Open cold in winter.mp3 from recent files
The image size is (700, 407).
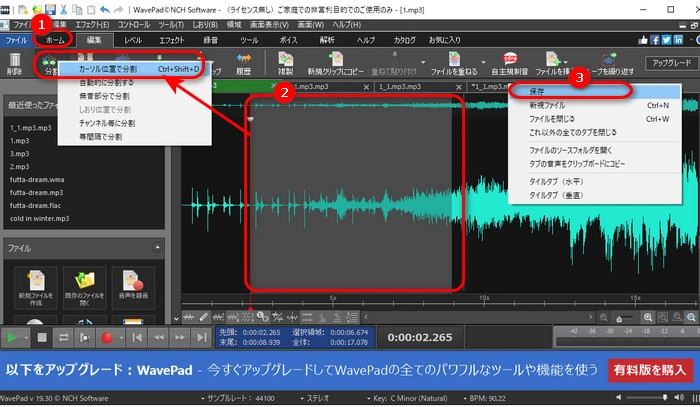point(40,218)
